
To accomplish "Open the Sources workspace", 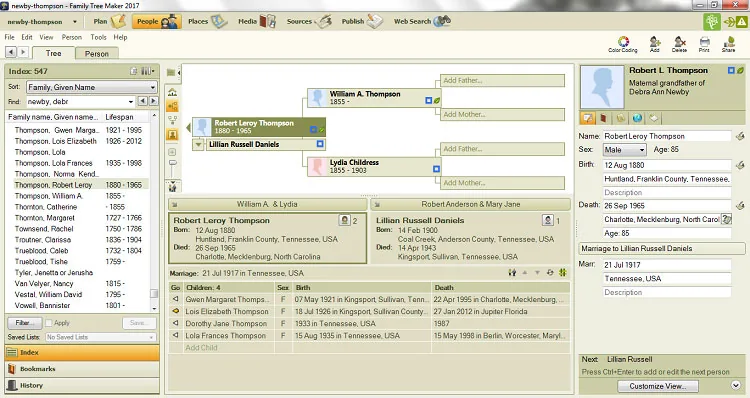I will click(x=309, y=22).
